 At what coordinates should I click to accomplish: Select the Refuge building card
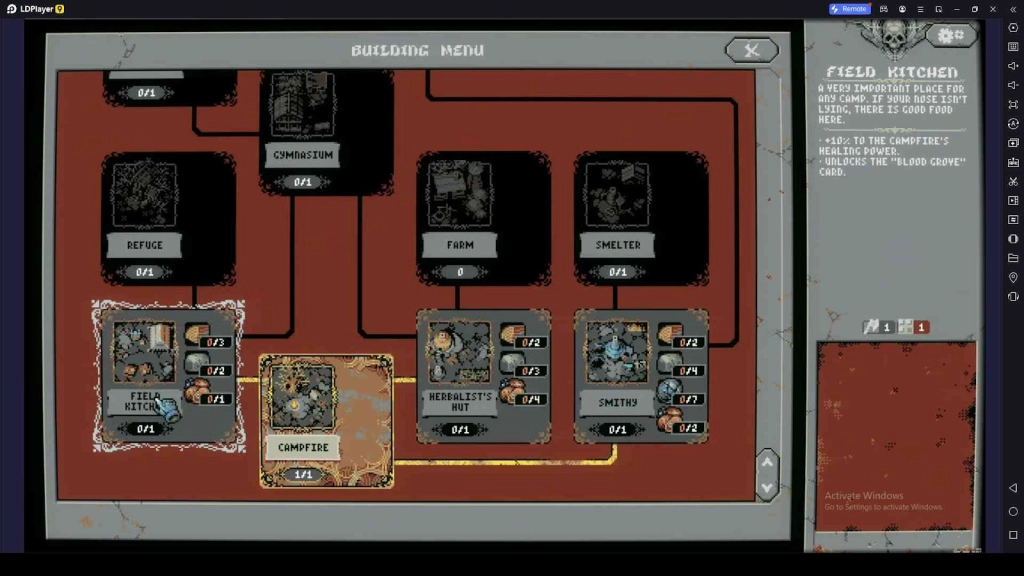(168, 219)
